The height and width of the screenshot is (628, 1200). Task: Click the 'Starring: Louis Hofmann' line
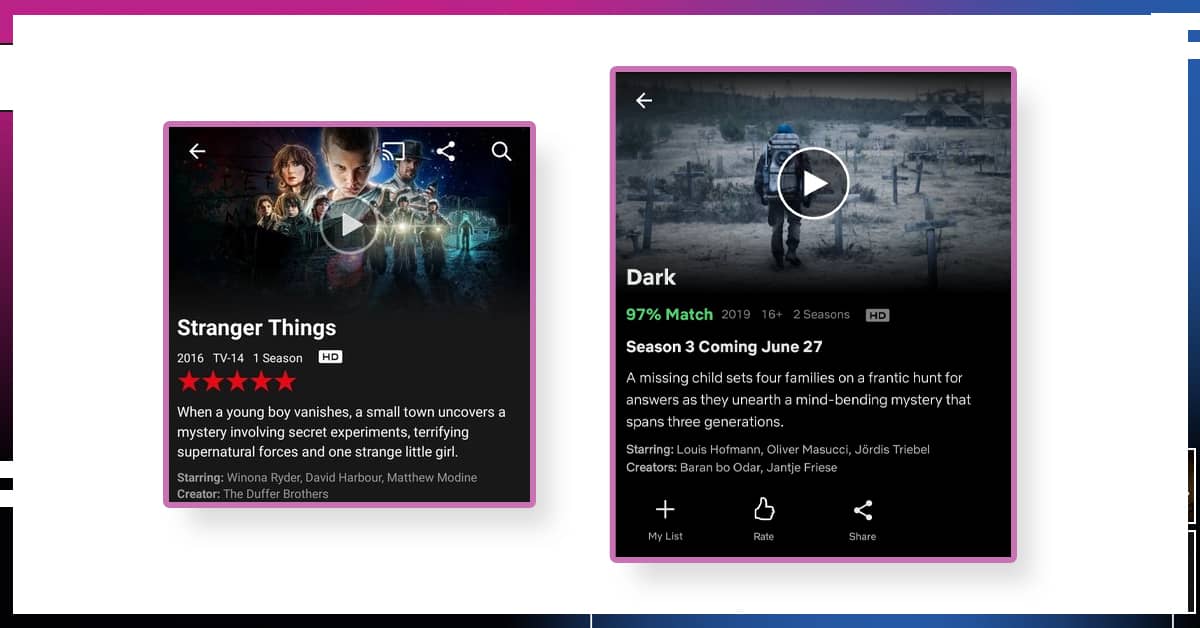778,450
